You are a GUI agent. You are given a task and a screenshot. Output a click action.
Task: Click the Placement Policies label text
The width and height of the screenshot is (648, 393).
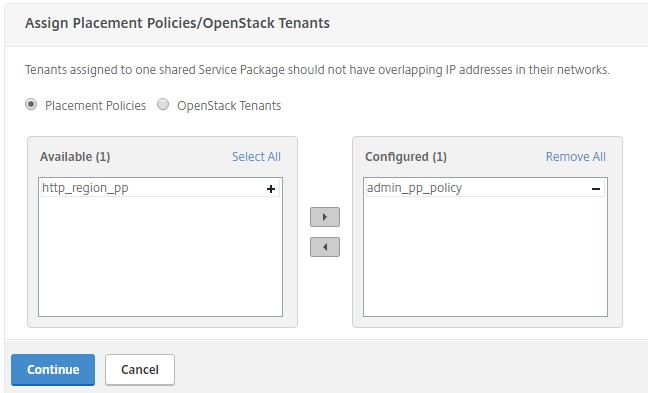click(95, 106)
